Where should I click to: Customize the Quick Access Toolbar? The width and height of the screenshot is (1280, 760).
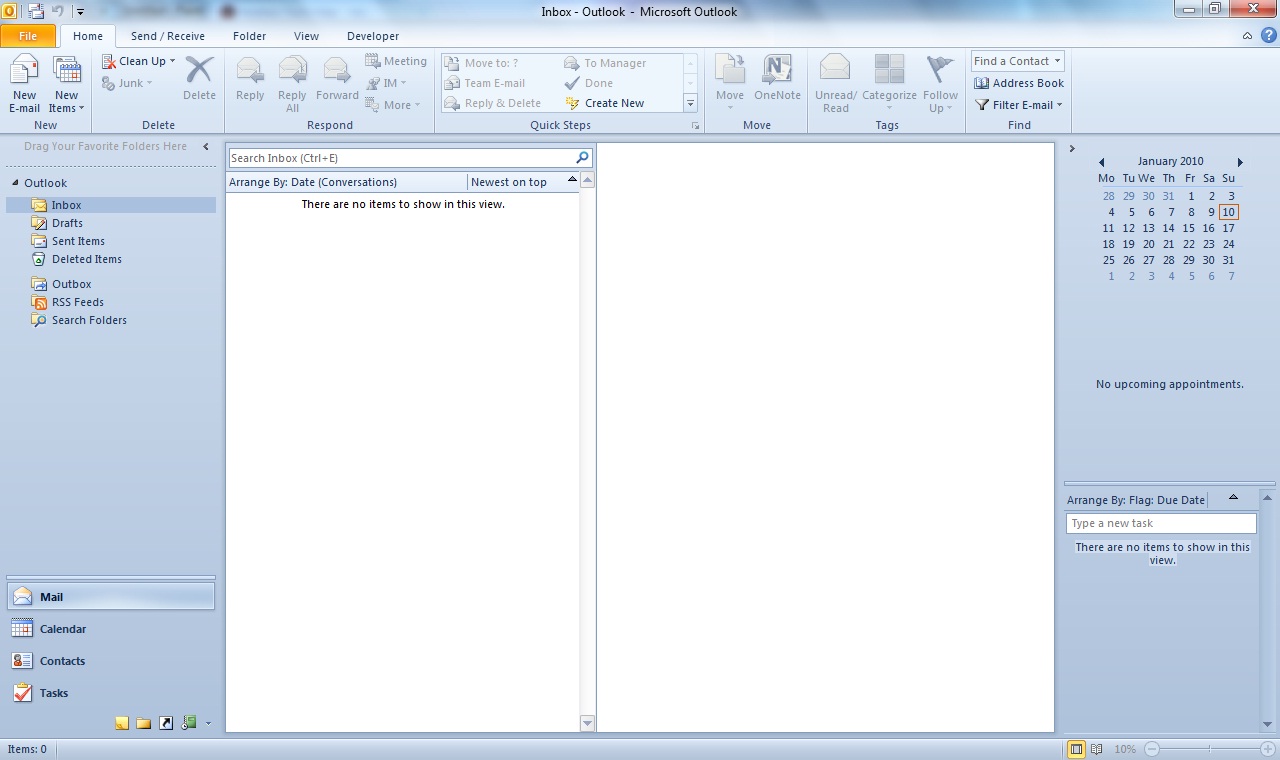(80, 12)
